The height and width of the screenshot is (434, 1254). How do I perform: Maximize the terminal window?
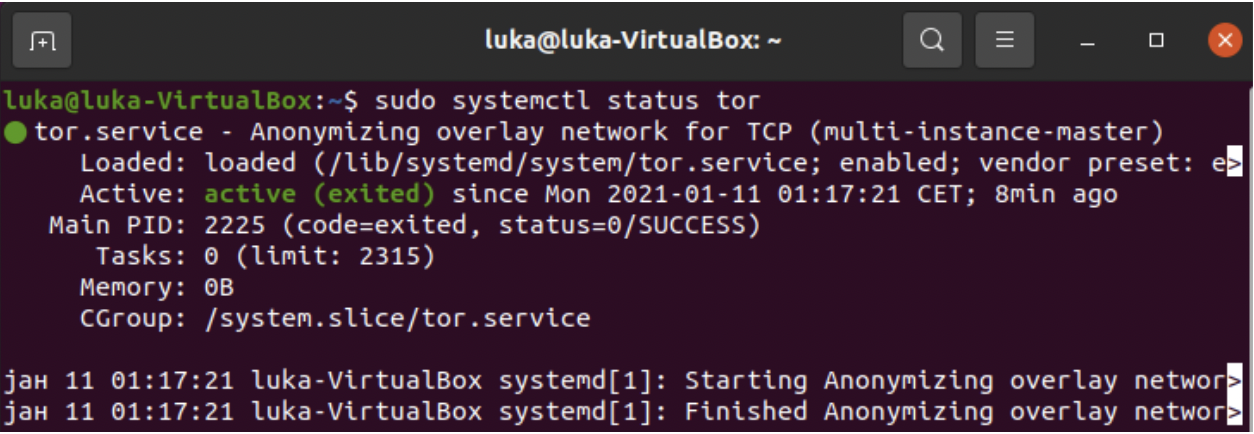[x=1157, y=41]
